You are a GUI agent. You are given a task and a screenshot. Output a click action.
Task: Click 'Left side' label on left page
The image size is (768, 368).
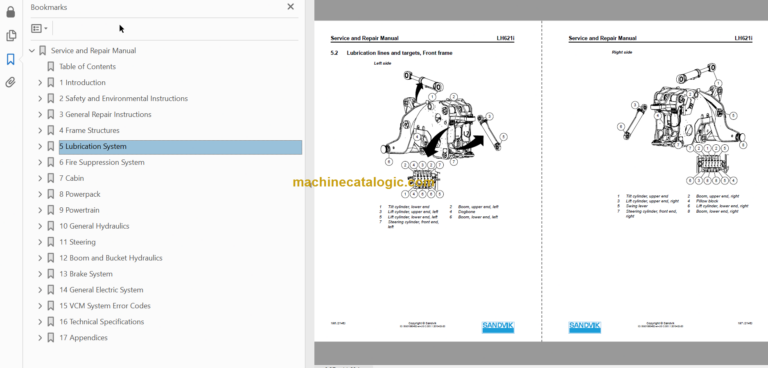click(383, 63)
